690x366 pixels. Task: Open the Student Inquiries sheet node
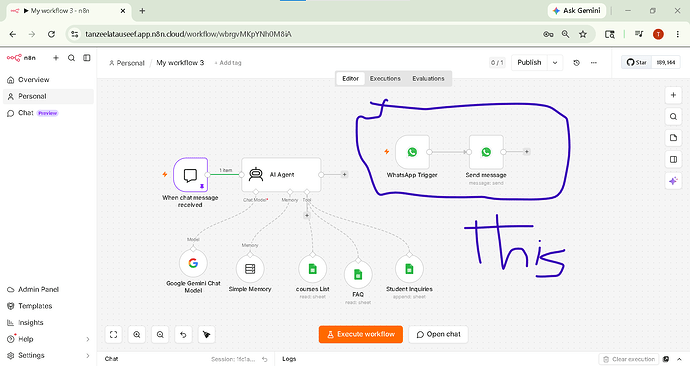(409, 269)
